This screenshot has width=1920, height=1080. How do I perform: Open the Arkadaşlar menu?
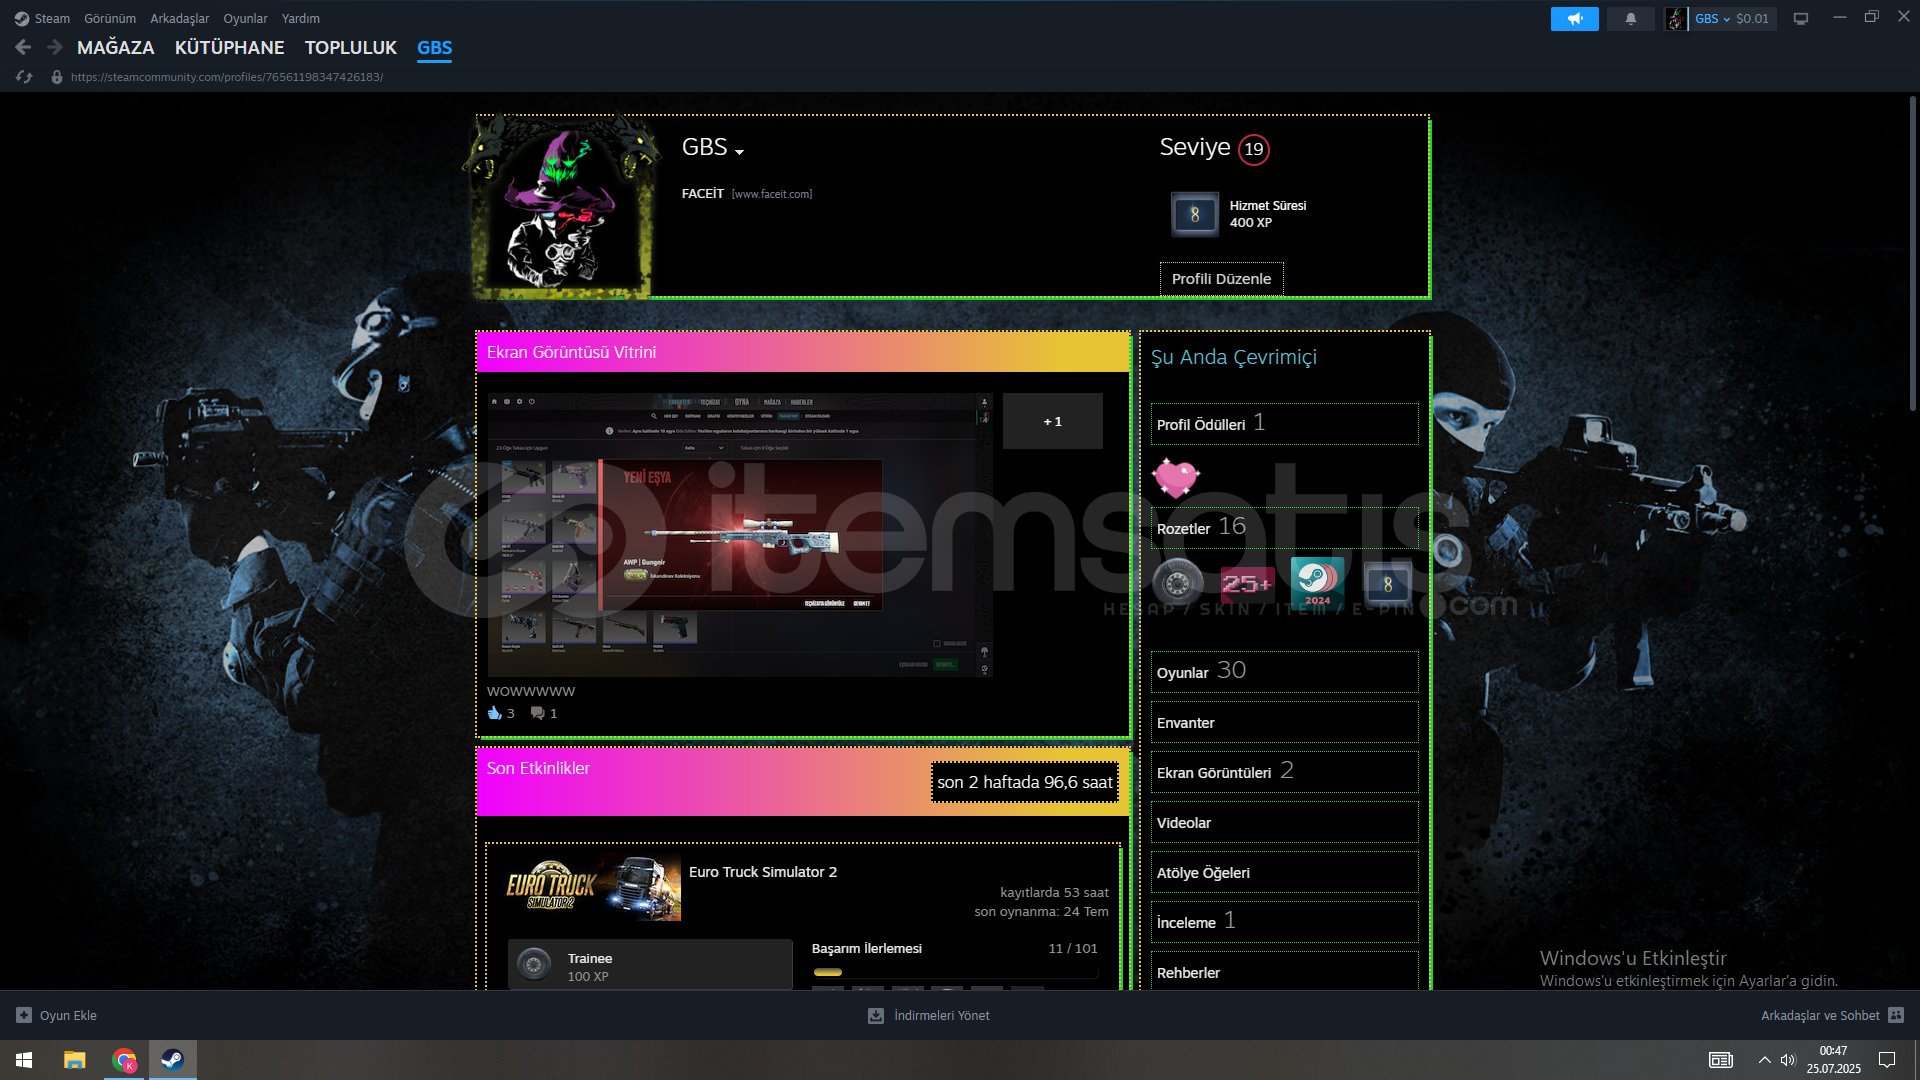point(180,19)
